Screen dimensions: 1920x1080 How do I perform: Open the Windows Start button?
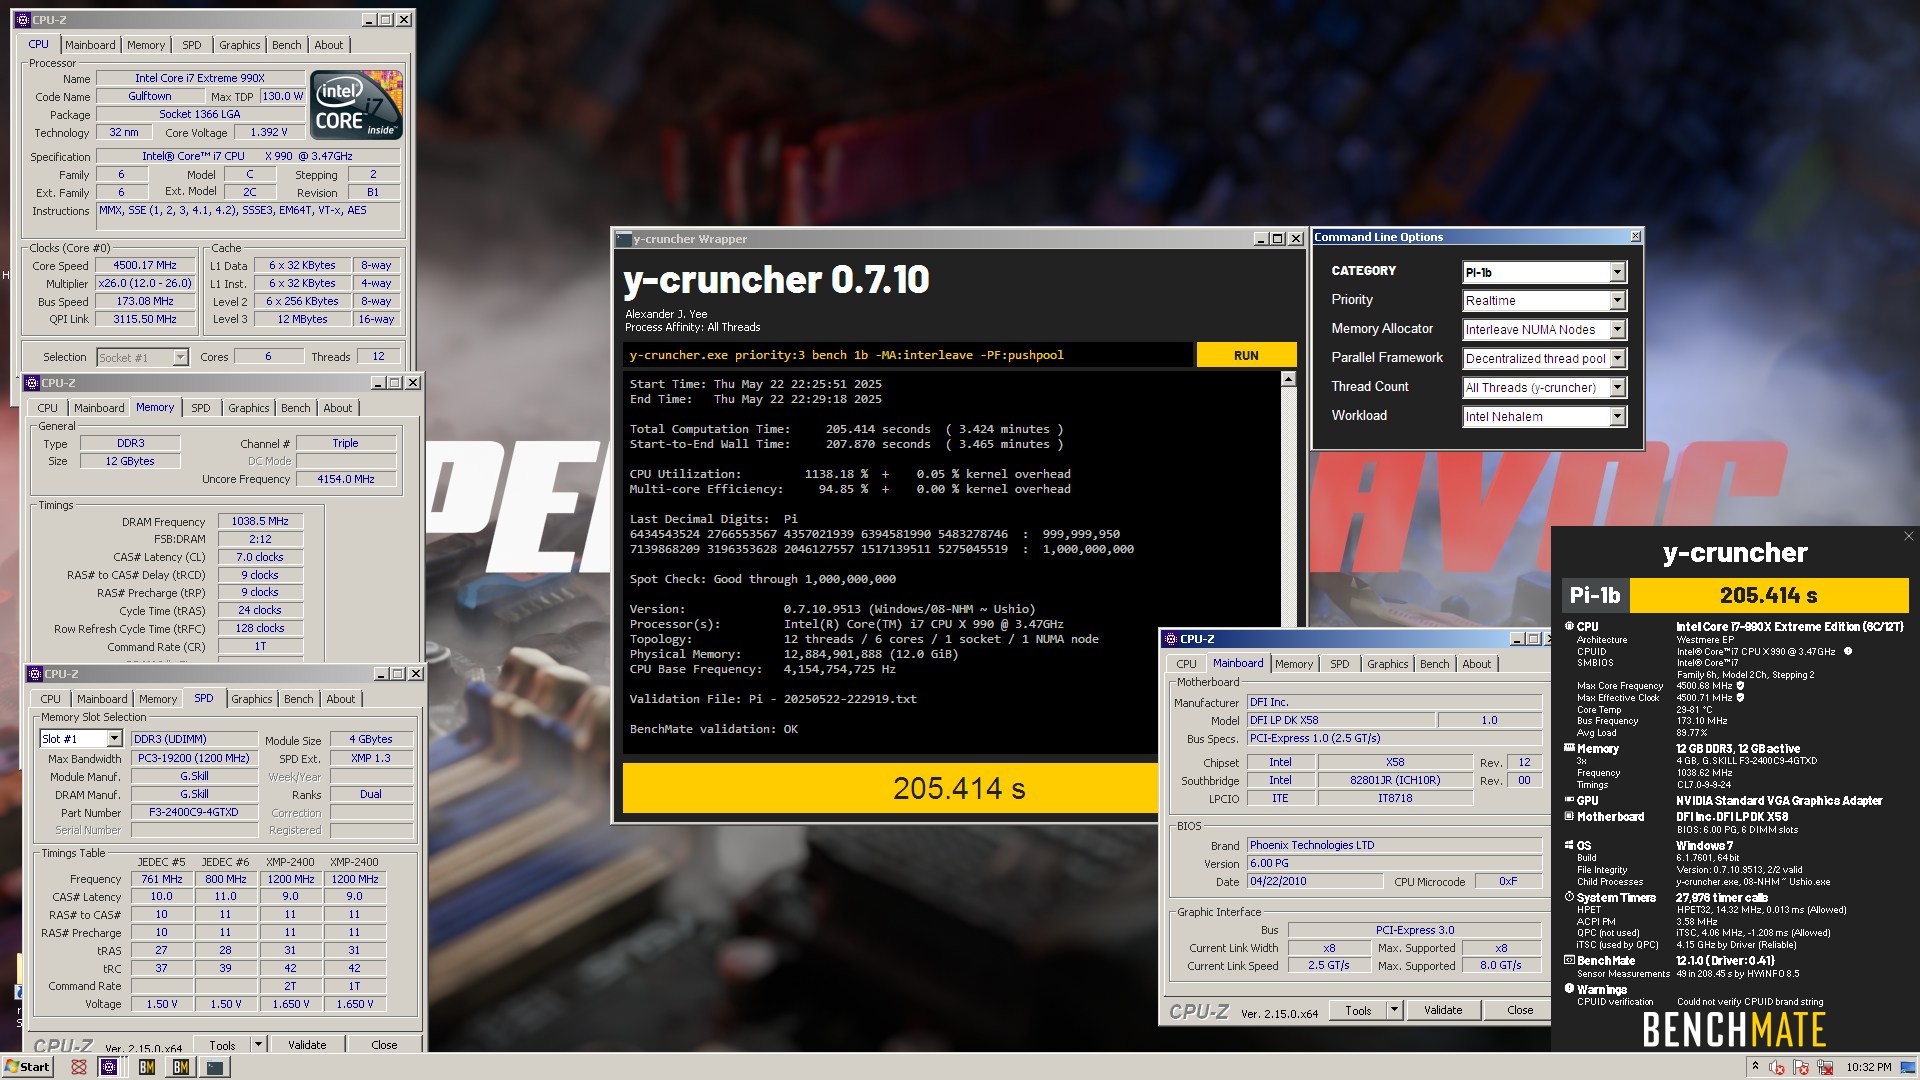[x=27, y=1067]
